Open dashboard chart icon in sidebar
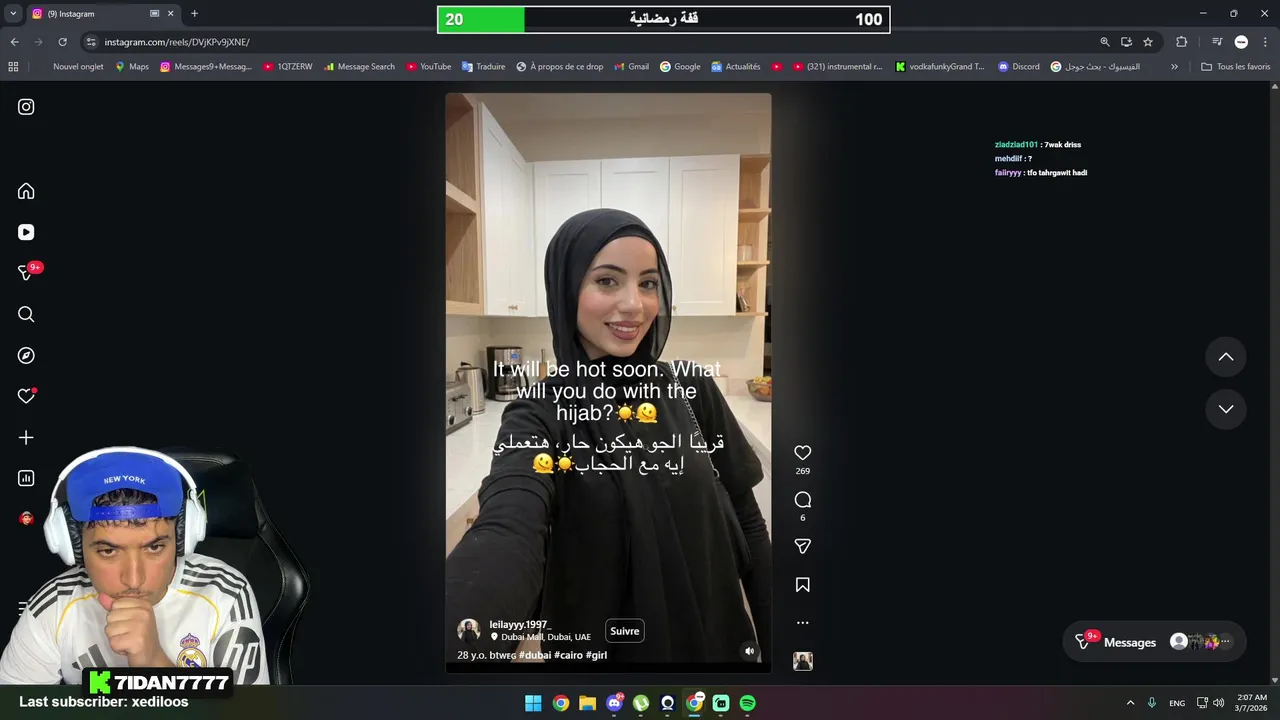The image size is (1280, 720). pyautogui.click(x=26, y=478)
